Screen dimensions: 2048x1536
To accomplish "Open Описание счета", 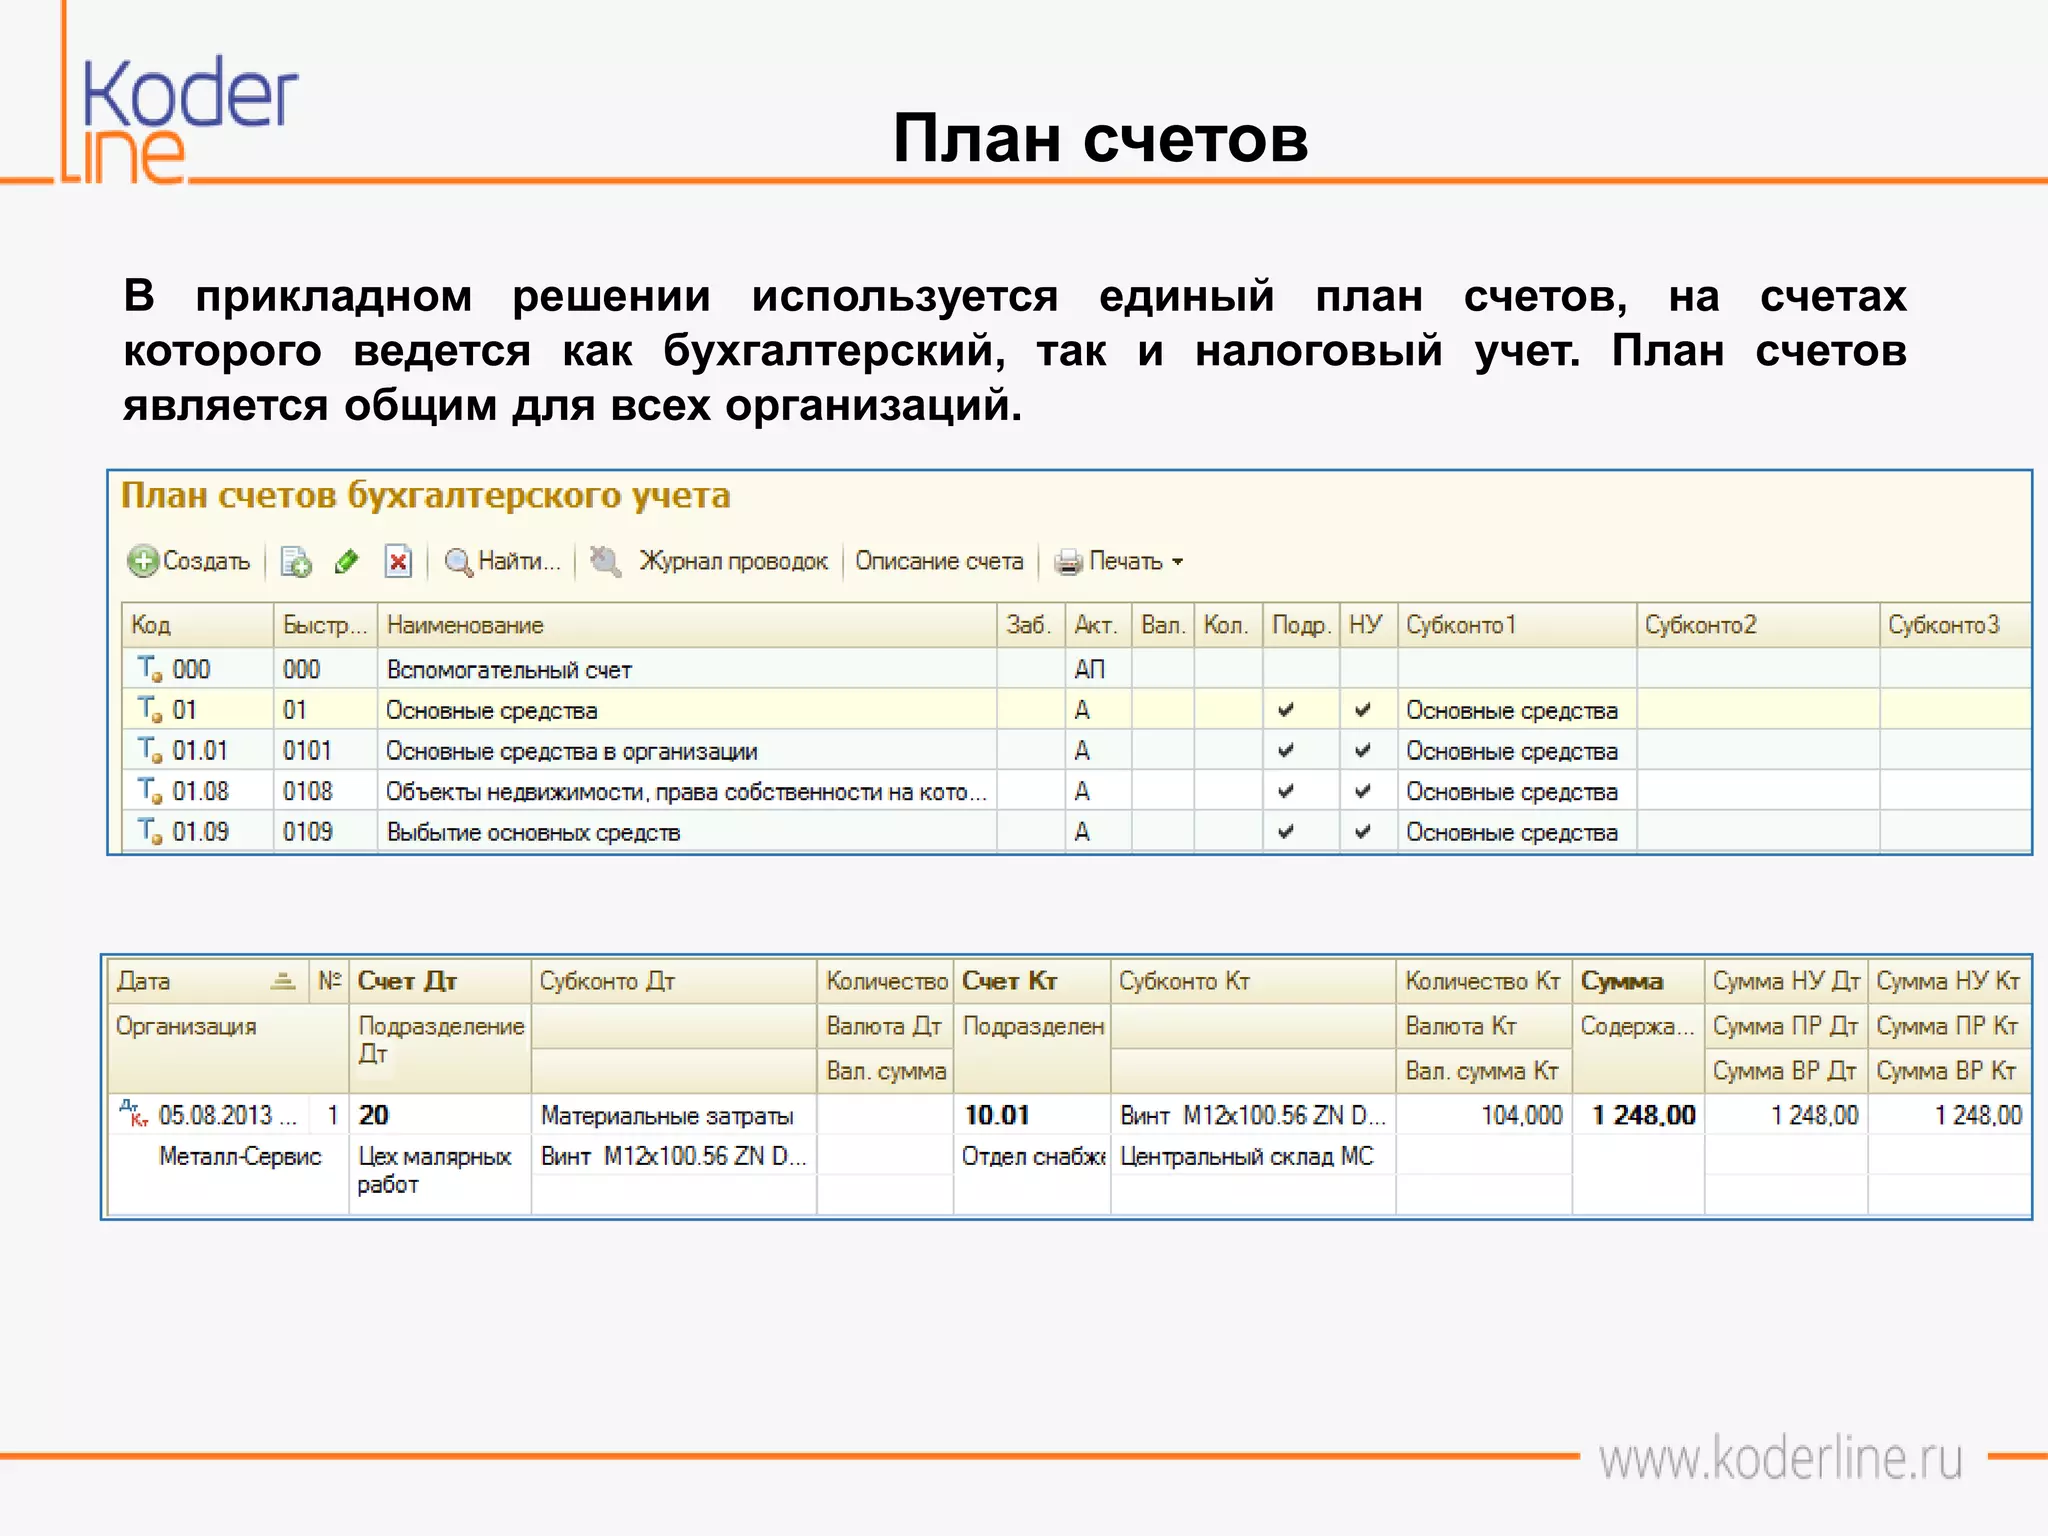I will point(939,561).
